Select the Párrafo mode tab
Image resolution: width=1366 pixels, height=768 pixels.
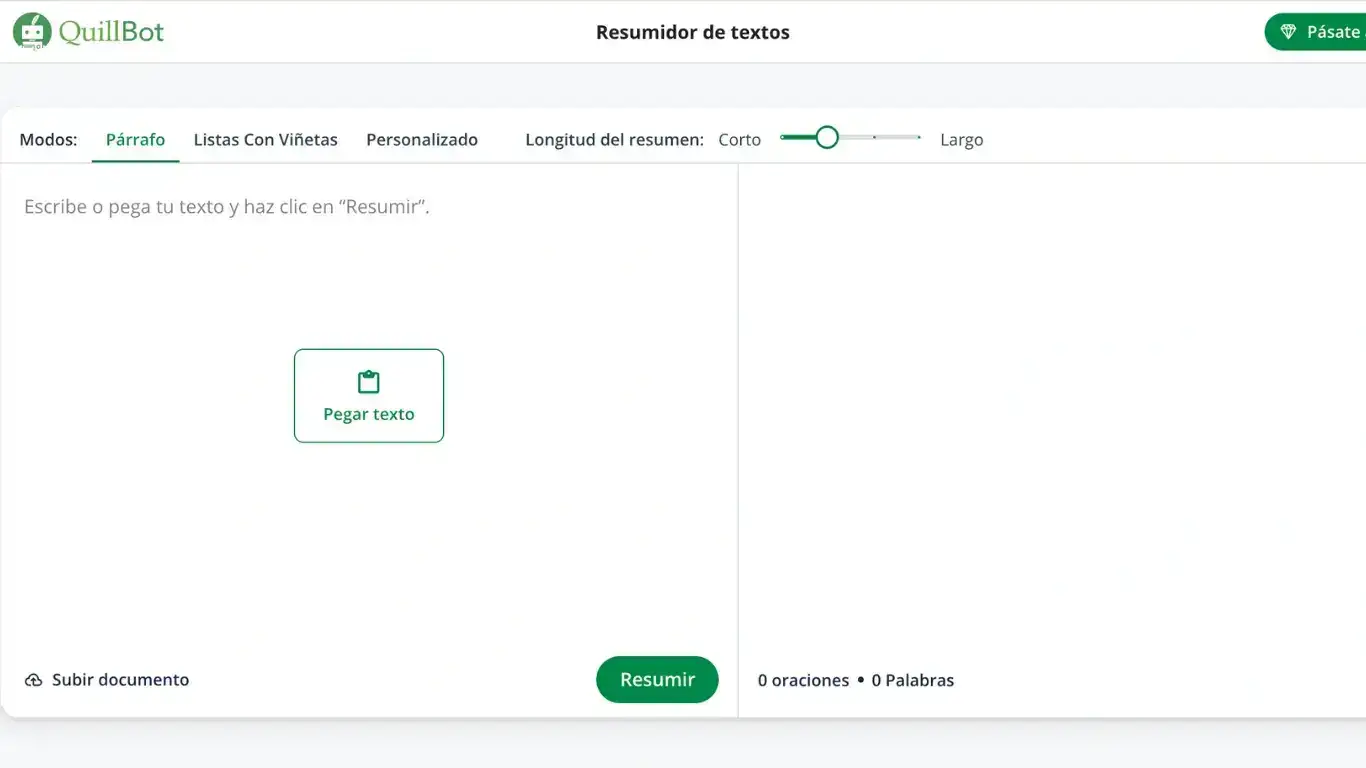click(x=135, y=139)
